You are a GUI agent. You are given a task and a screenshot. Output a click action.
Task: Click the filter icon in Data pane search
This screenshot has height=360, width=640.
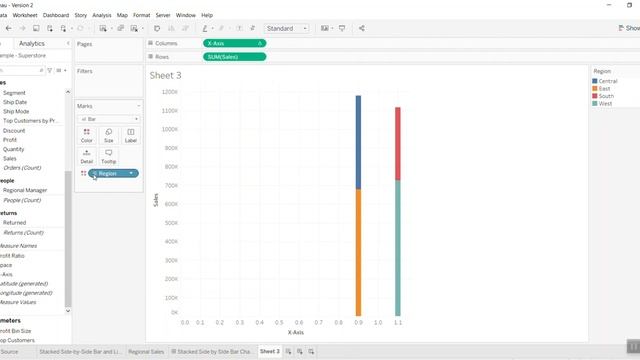[50, 71]
